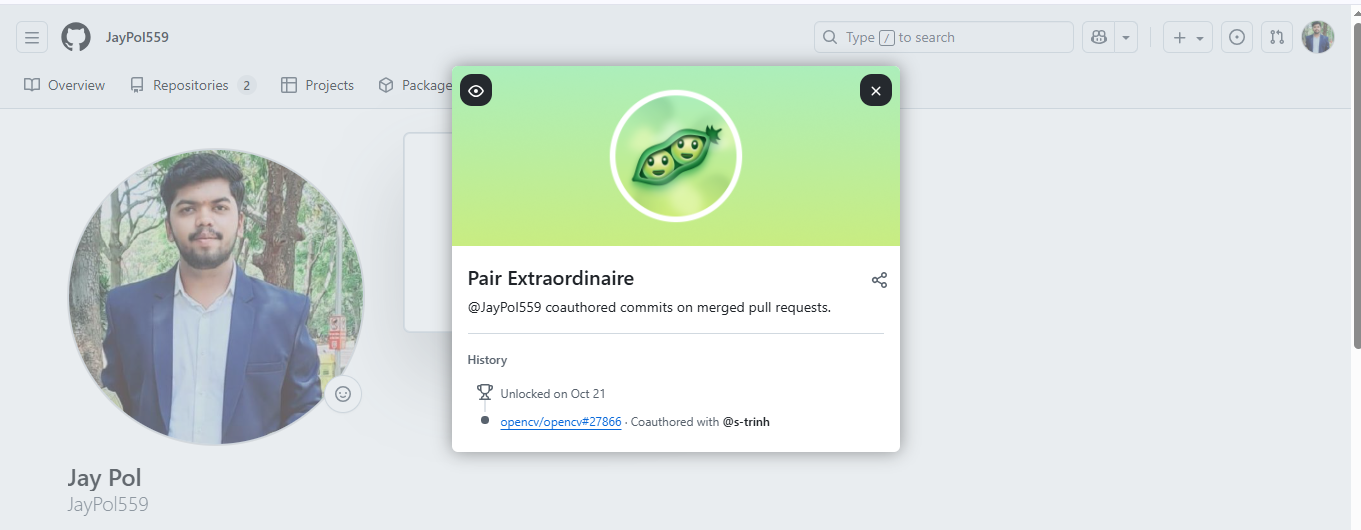Open Copilot chat icon
Screen dimensions: 1361x530
point(1099,37)
